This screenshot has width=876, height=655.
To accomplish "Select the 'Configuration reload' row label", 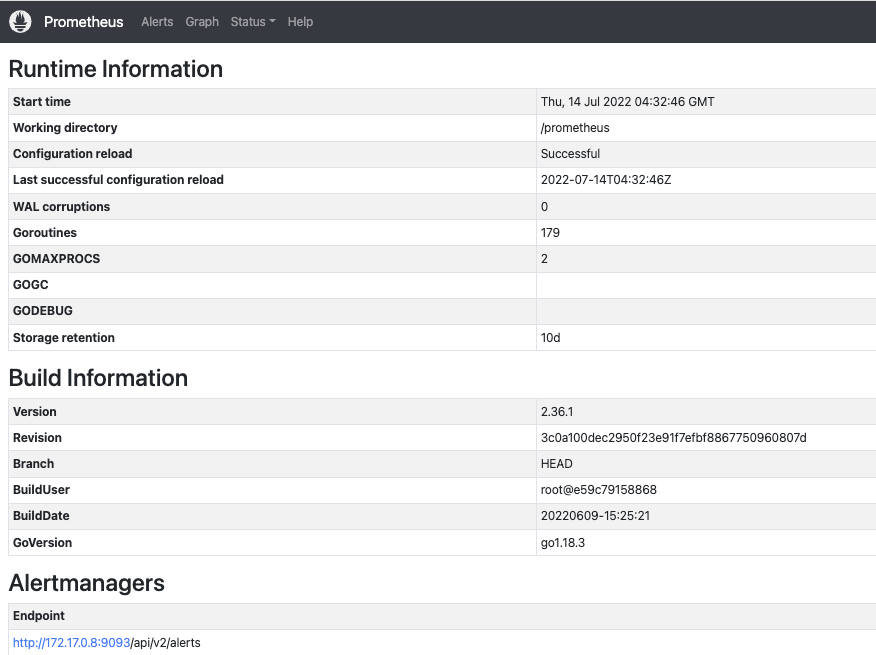I will 73,154.
